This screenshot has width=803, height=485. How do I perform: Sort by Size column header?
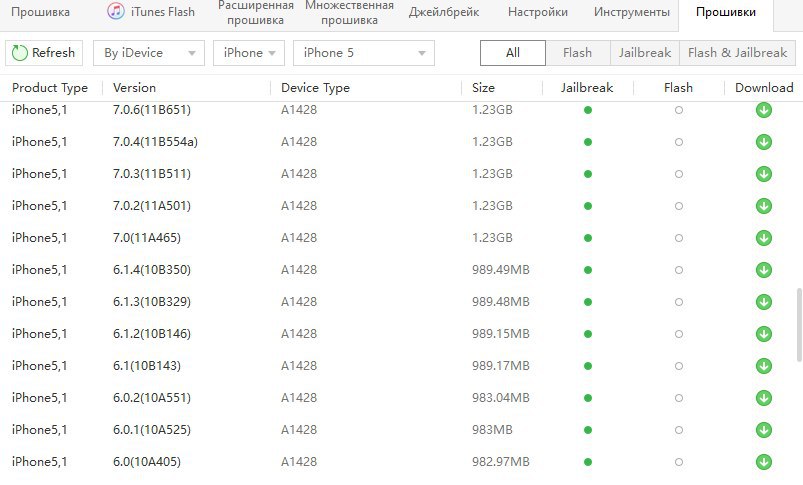coord(483,88)
